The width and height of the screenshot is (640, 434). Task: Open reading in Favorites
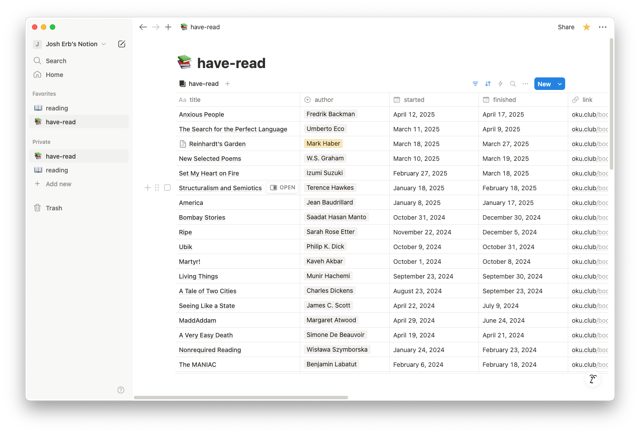tap(79, 108)
